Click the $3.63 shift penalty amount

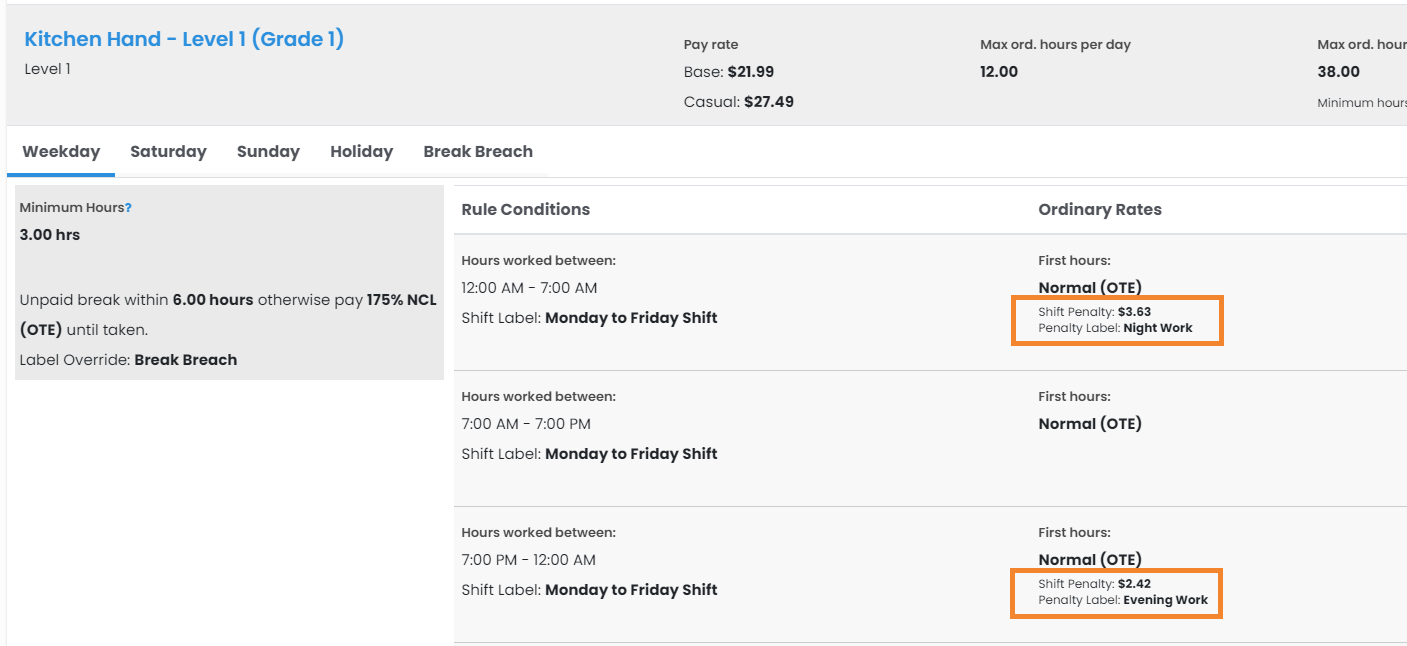pyautogui.click(x=1134, y=312)
